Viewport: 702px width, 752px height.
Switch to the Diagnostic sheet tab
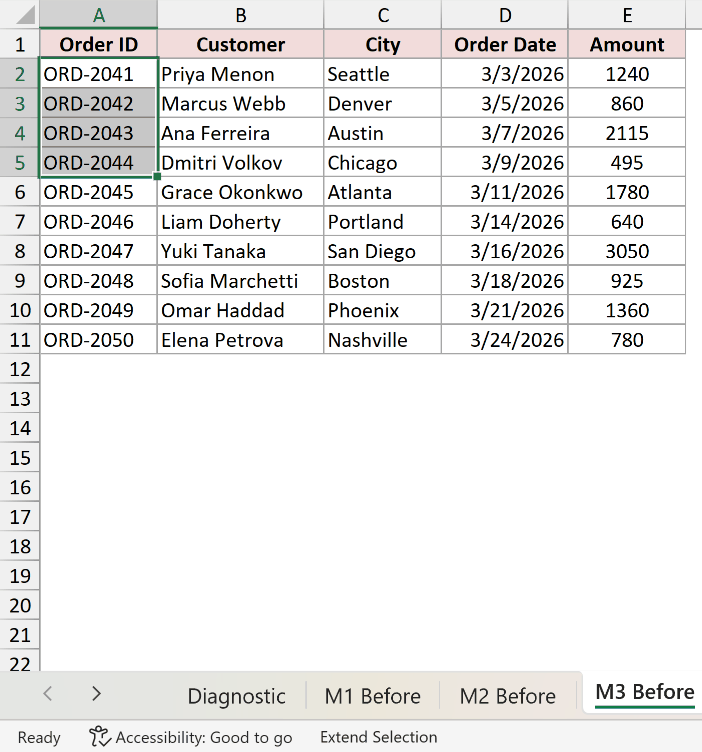[236, 696]
